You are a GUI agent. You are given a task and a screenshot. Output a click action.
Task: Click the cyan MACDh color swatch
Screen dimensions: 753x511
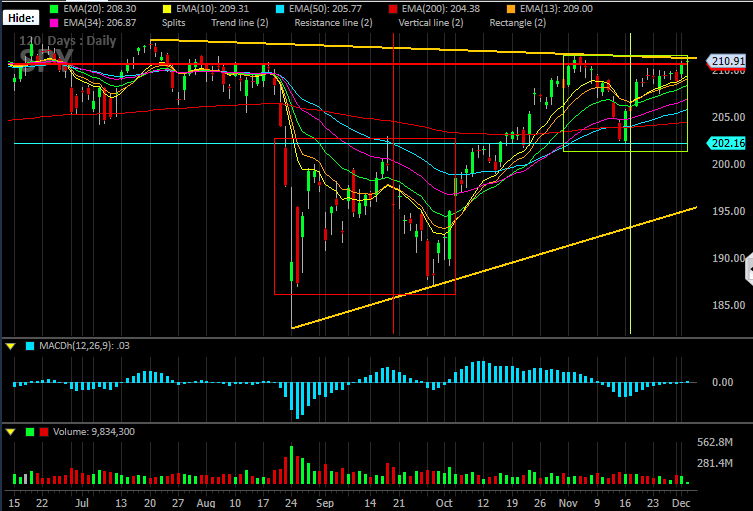click(30, 346)
